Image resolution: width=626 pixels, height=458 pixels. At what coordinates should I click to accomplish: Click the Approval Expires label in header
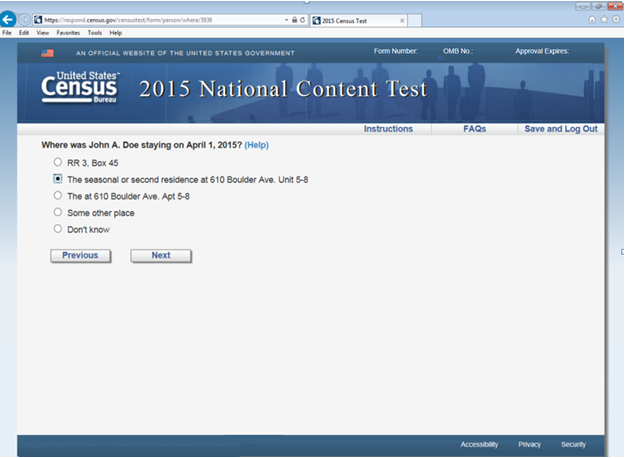(x=542, y=51)
